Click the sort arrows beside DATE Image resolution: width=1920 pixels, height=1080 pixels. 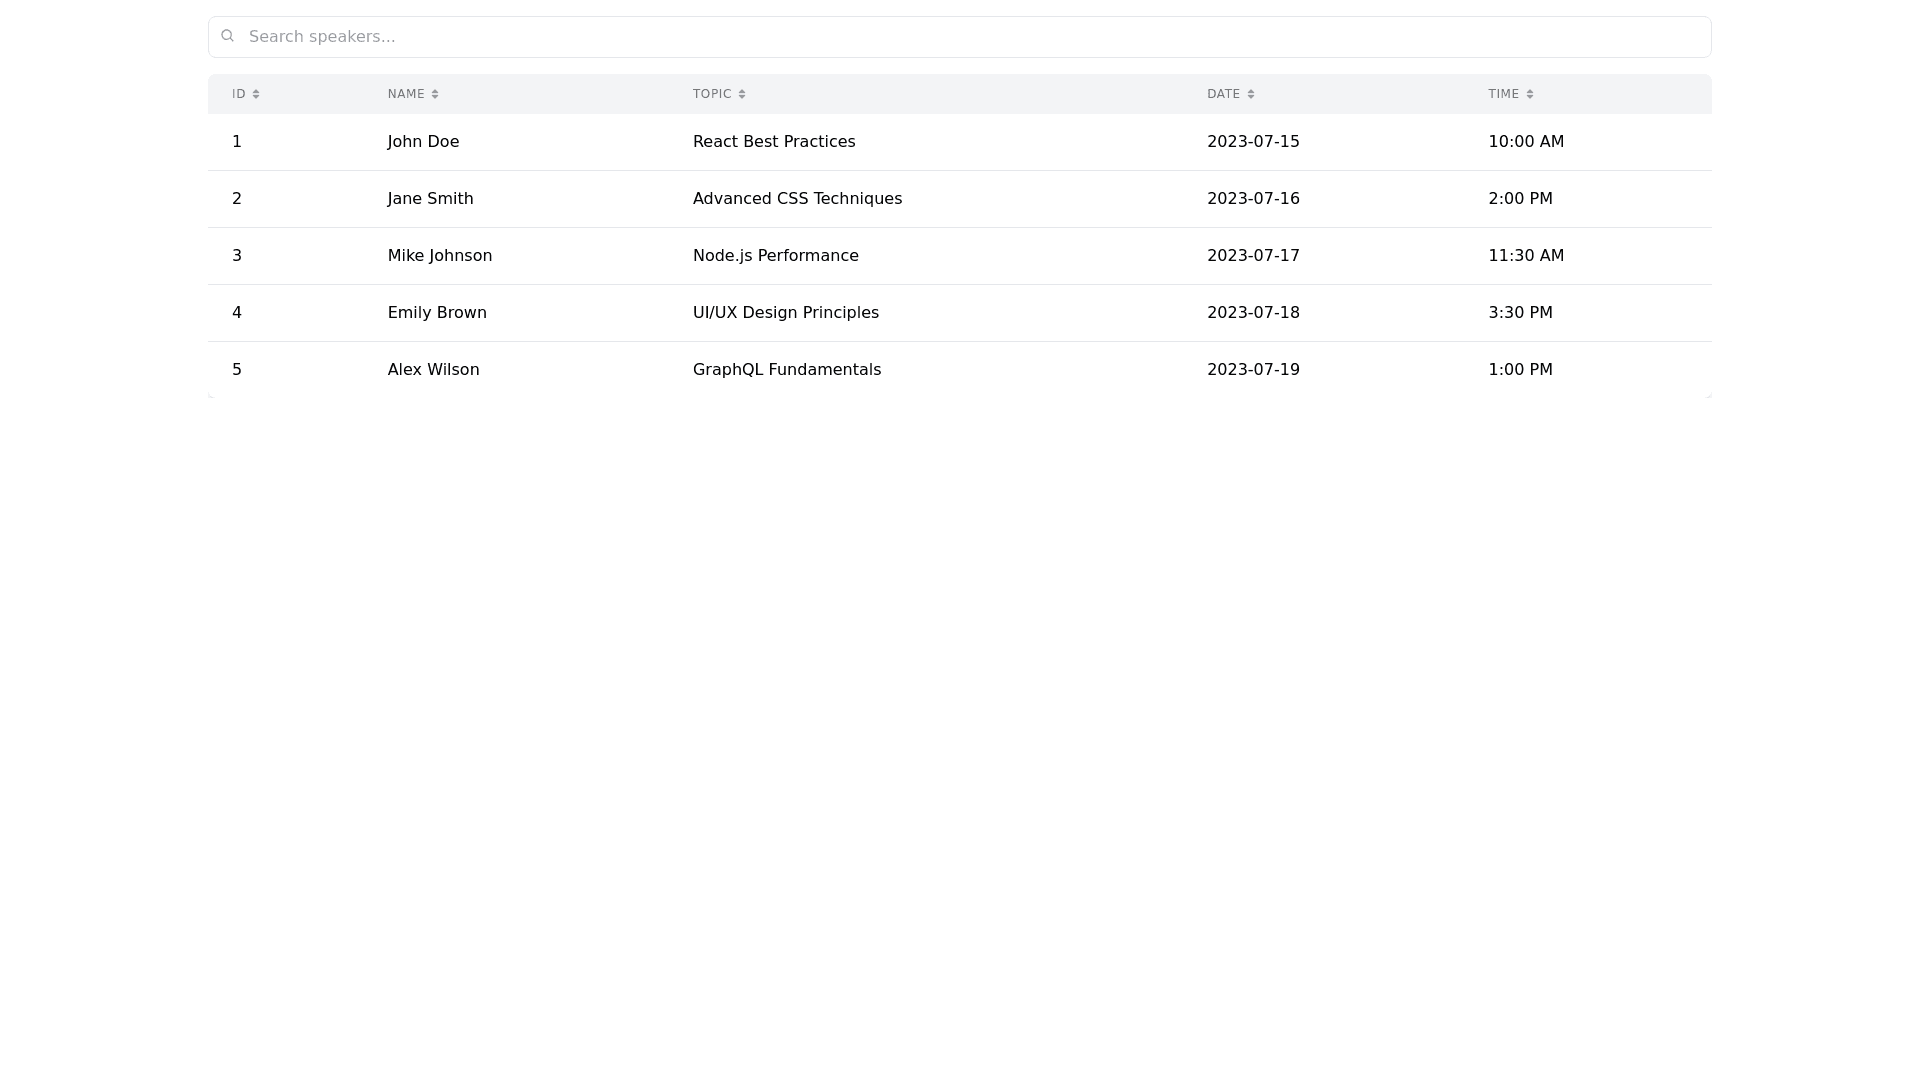[x=1251, y=94]
